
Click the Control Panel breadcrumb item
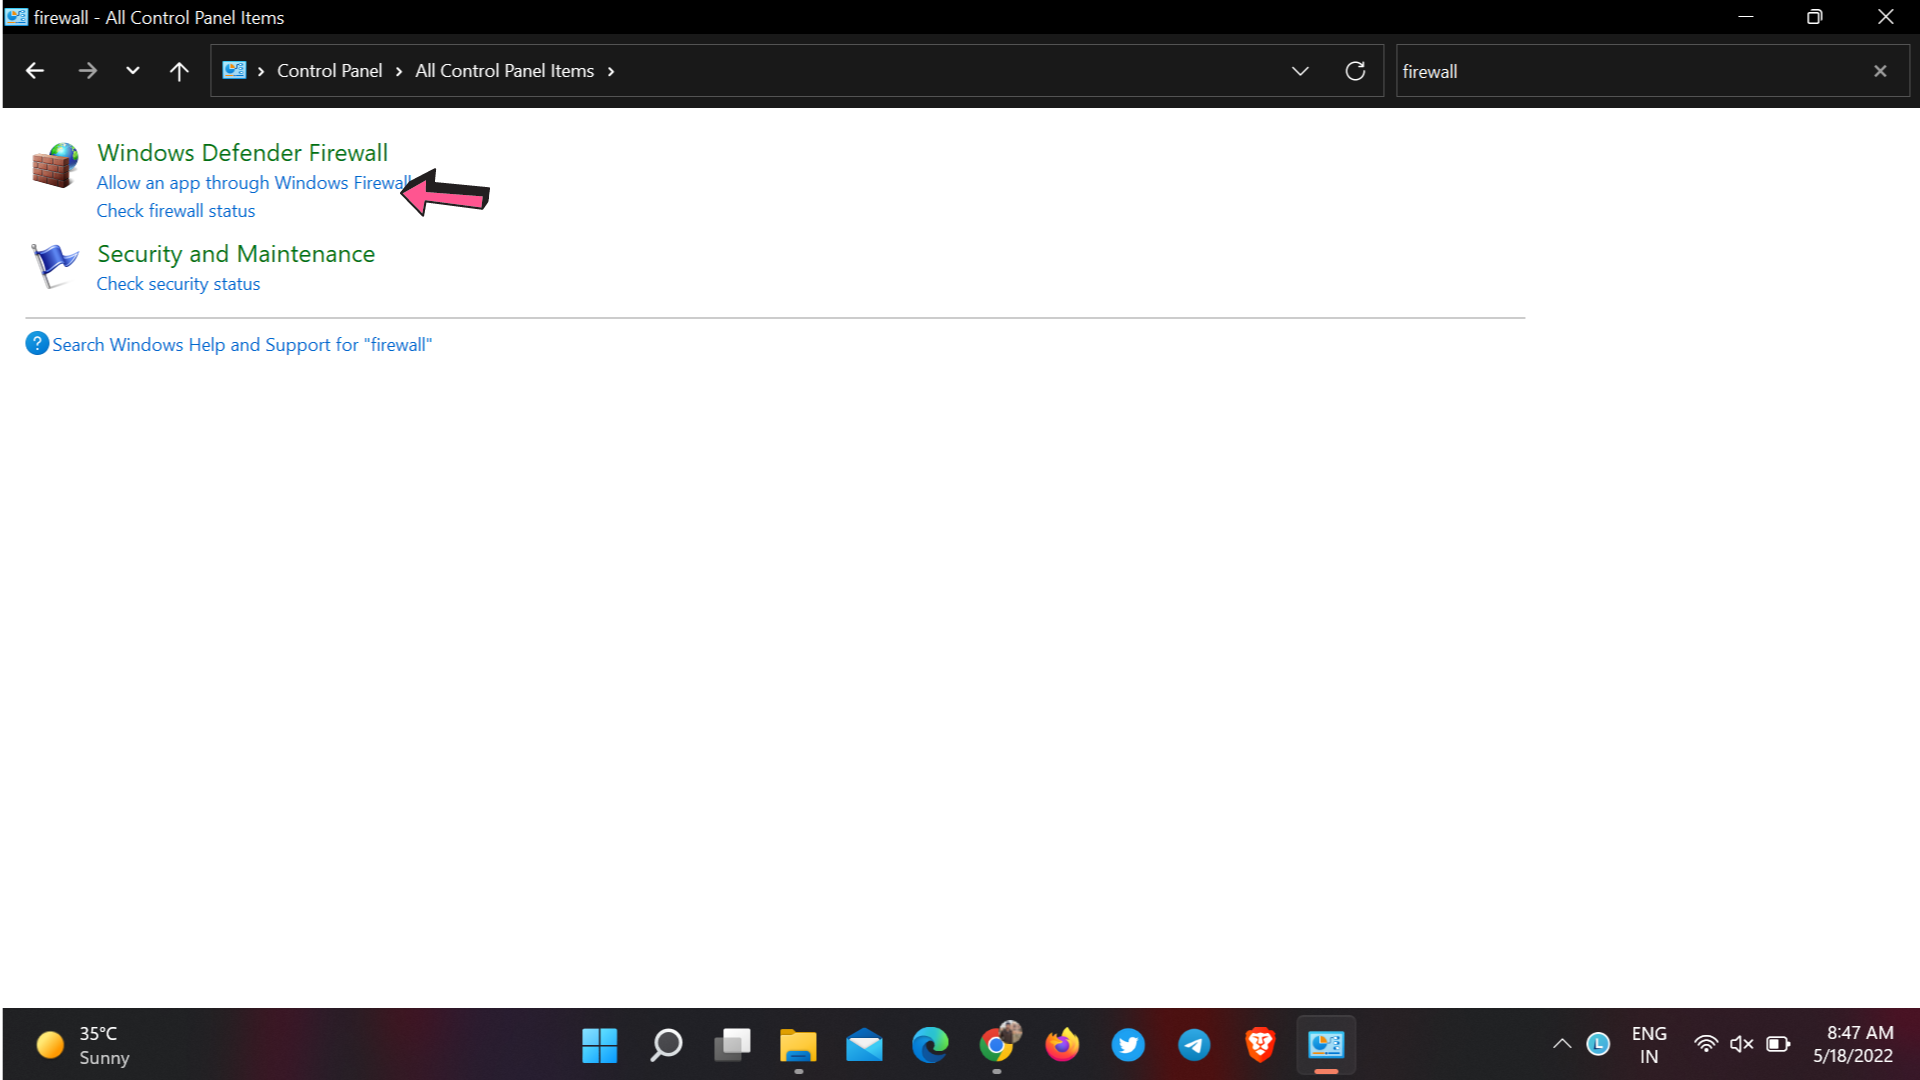tap(327, 71)
